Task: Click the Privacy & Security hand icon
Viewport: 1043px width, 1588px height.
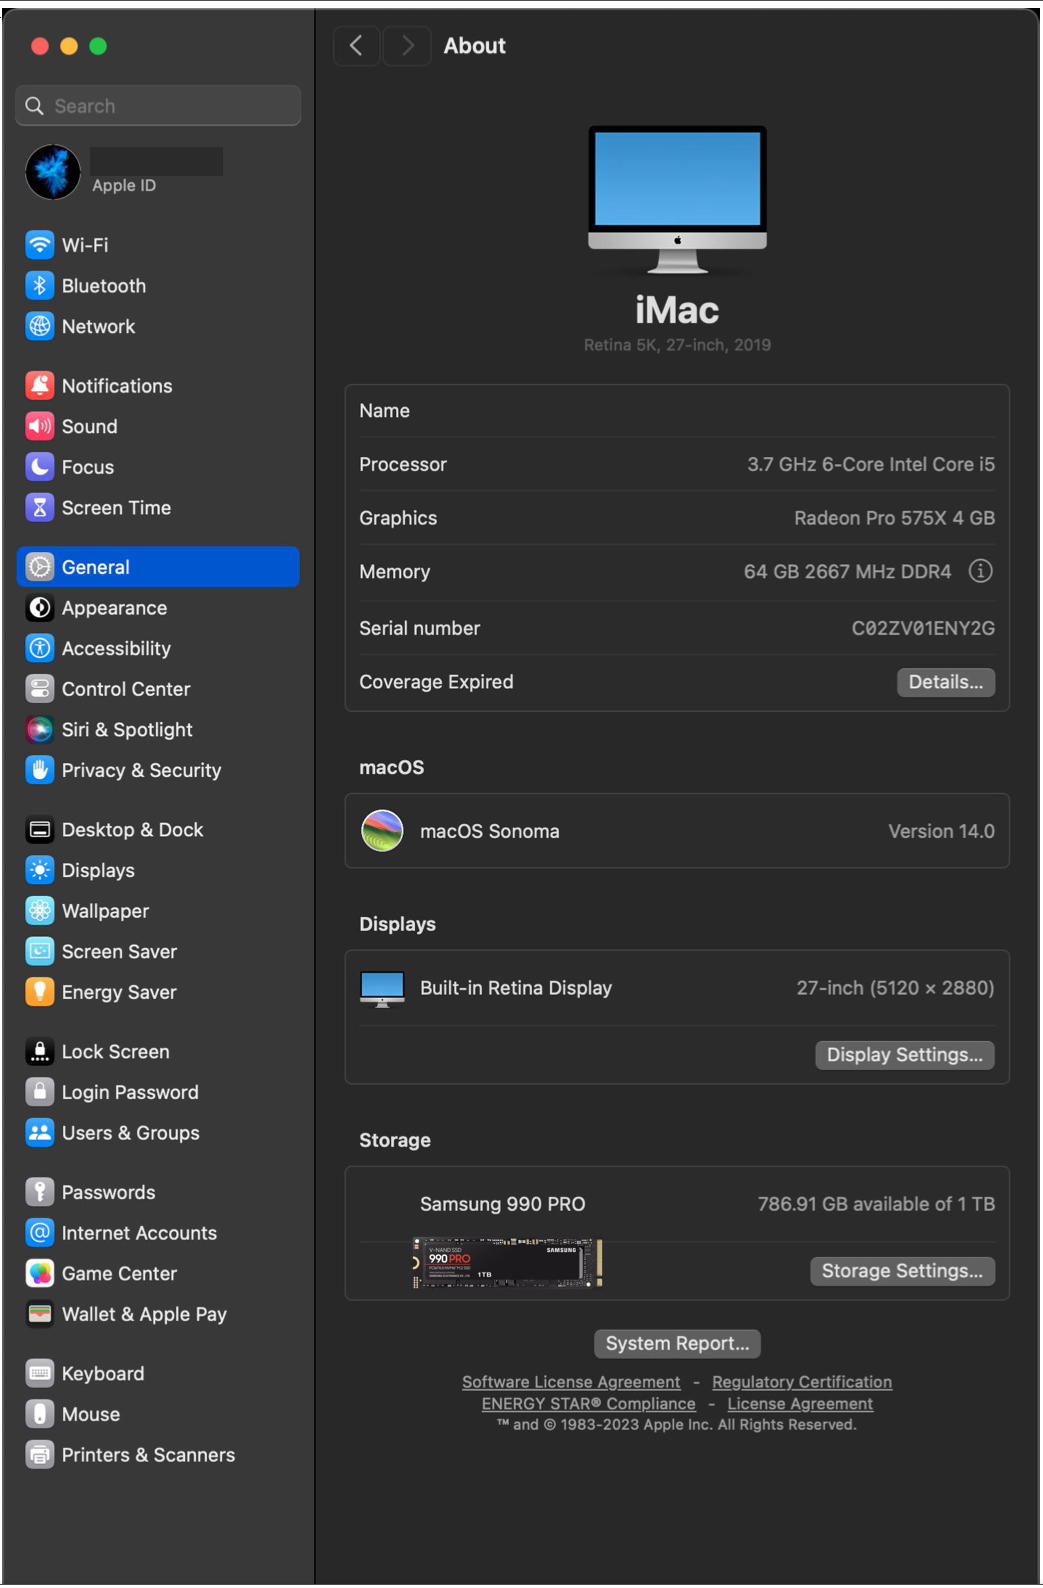Action: [x=39, y=771]
